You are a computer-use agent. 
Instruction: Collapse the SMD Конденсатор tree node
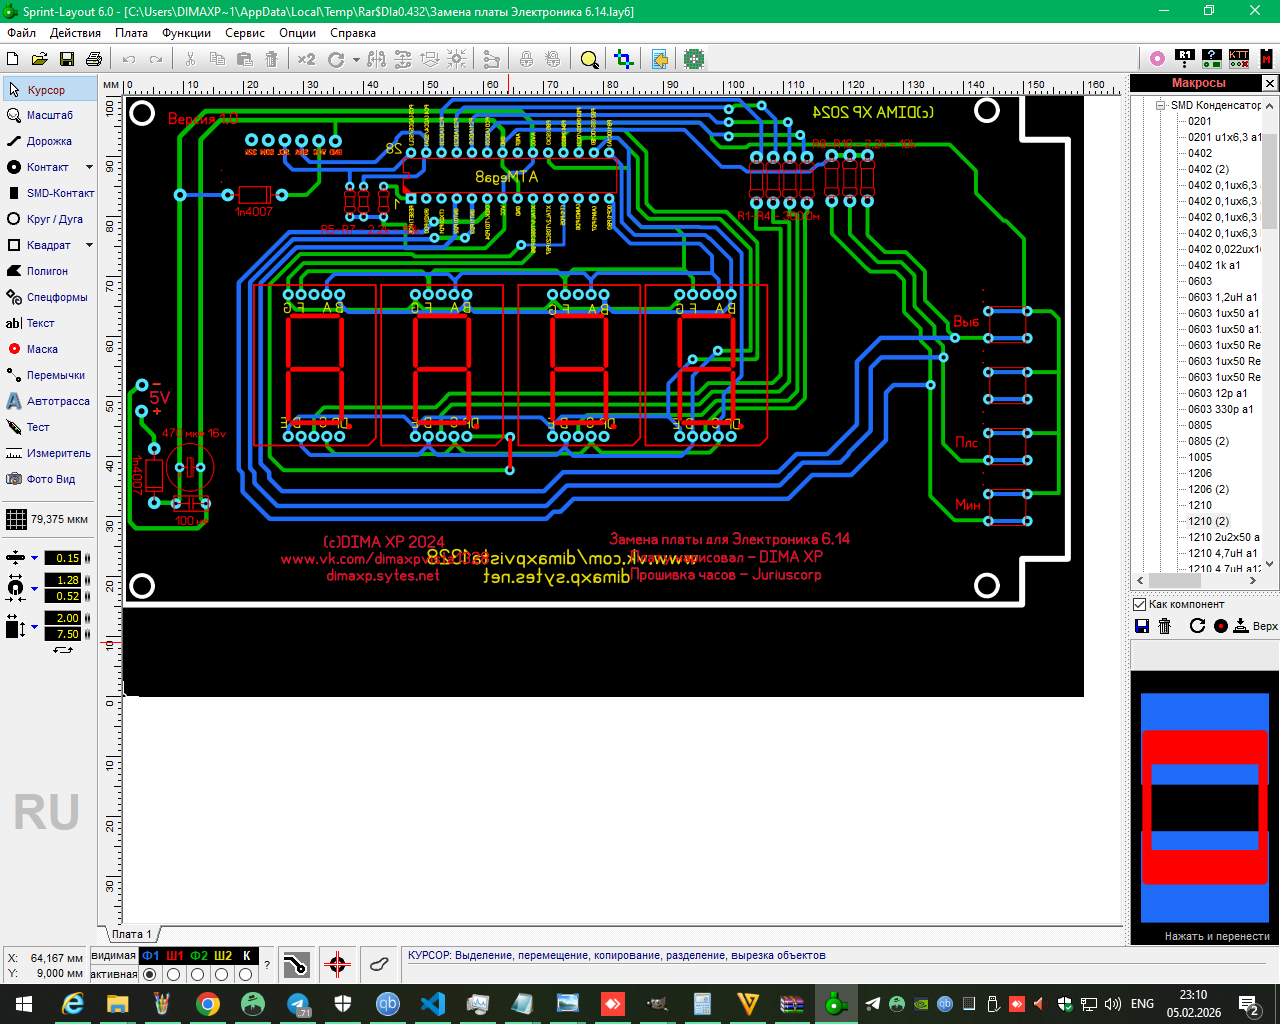[x=1160, y=105]
